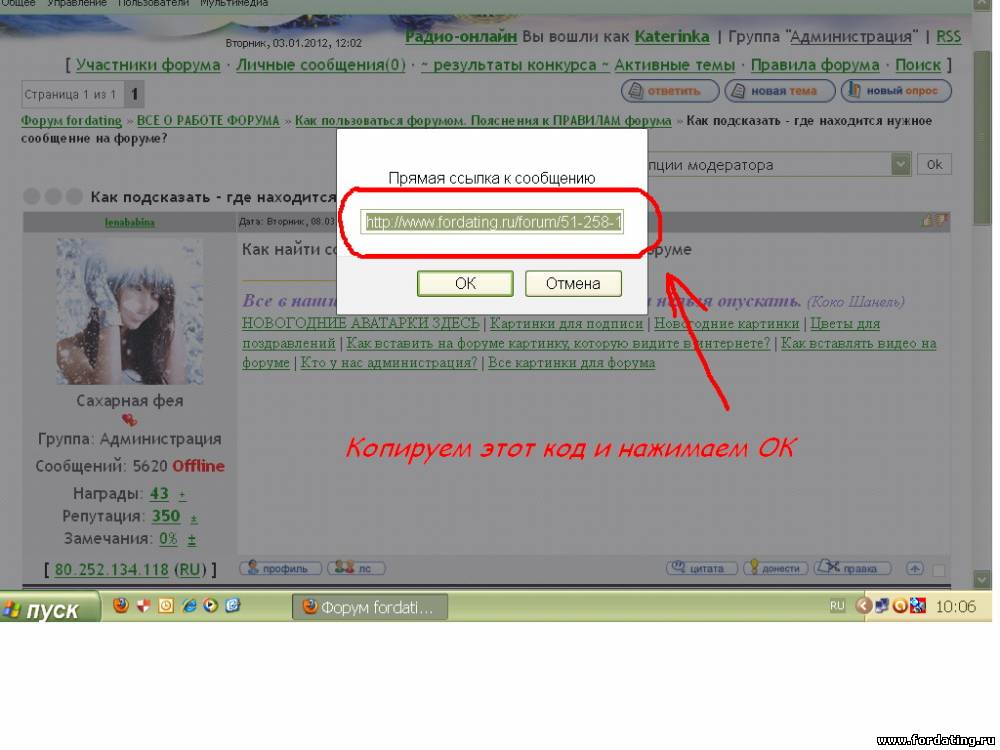
Task: Click the Ok button beside moderator options
Action: (x=934, y=165)
